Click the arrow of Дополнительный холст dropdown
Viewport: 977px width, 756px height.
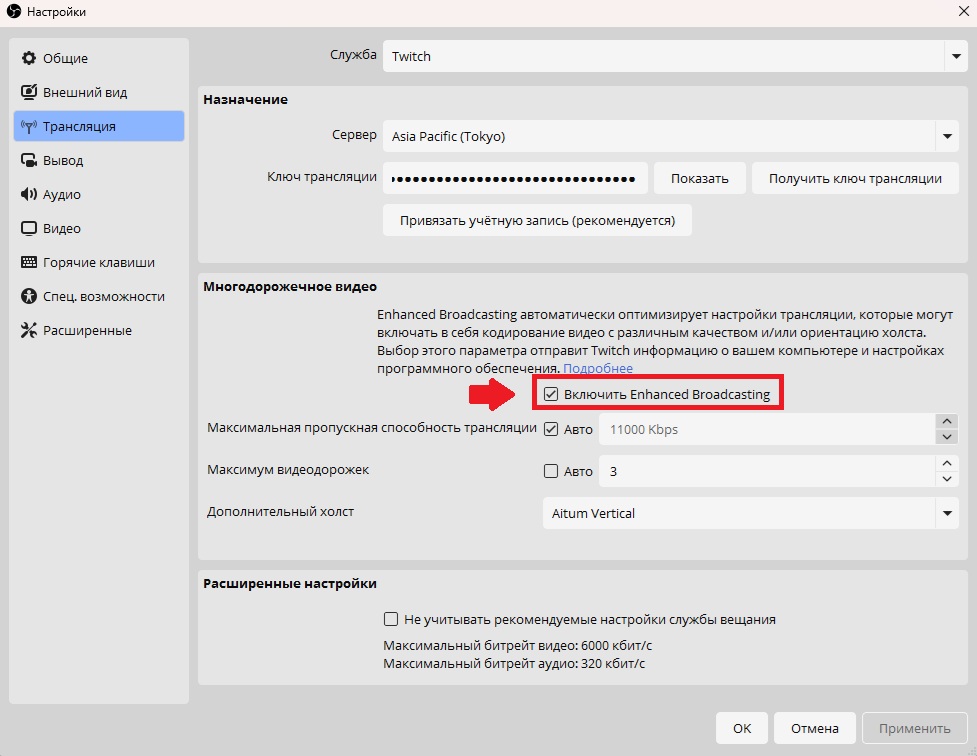click(x=947, y=513)
